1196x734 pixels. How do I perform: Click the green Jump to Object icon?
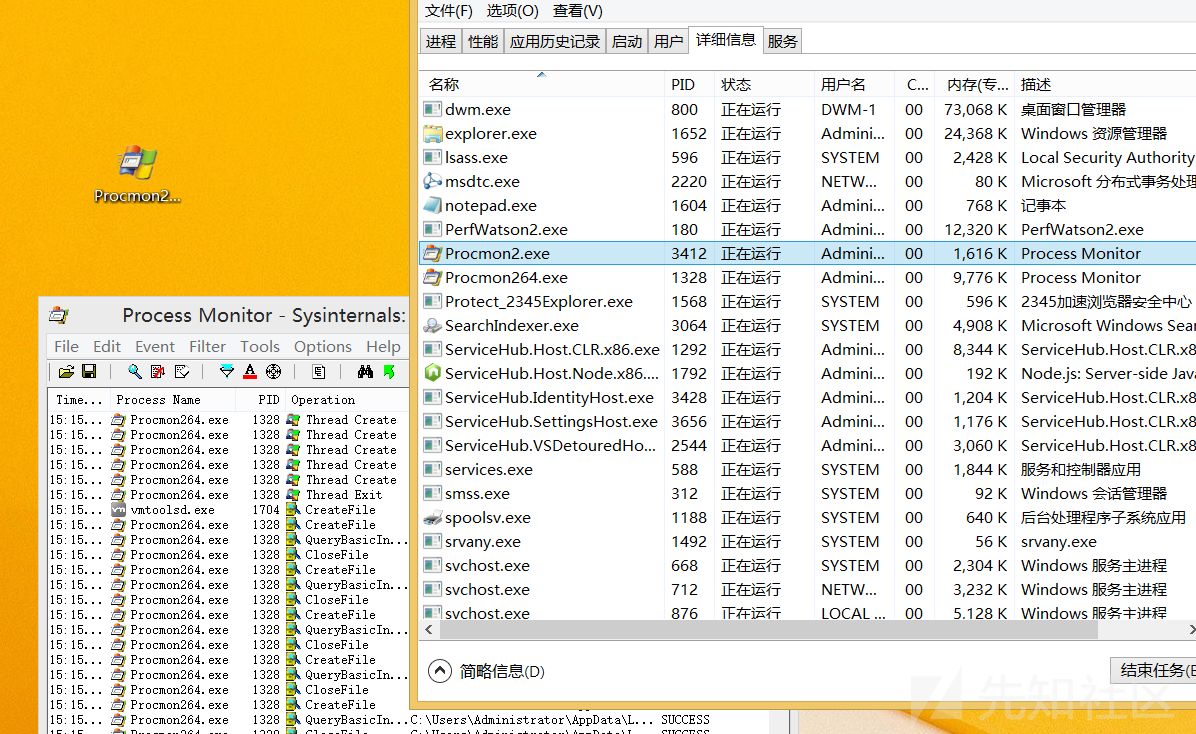coord(389,372)
